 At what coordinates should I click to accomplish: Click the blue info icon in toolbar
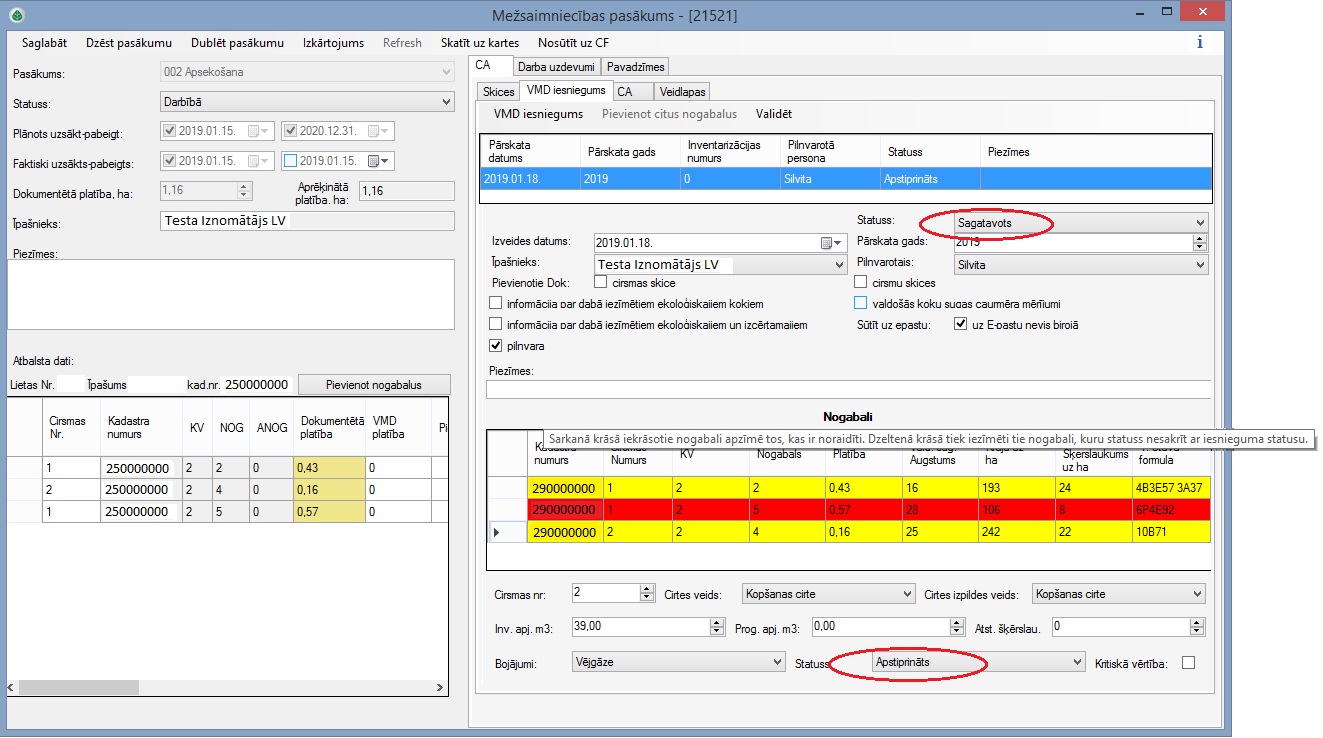[x=1199, y=42]
